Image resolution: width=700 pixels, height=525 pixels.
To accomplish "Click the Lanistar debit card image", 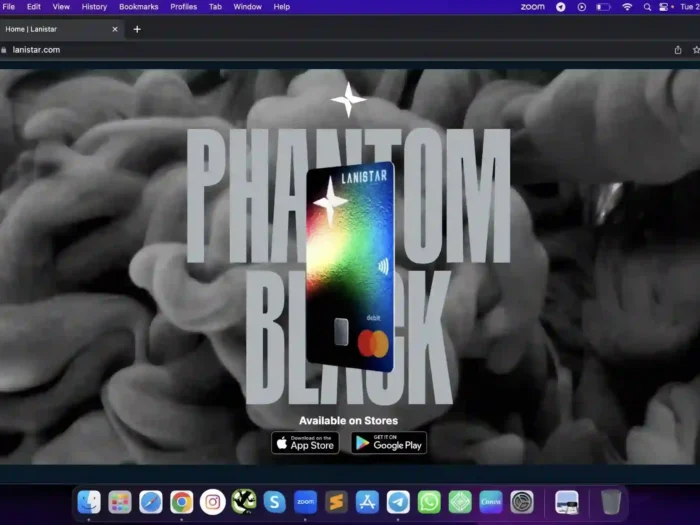I will click(x=350, y=267).
